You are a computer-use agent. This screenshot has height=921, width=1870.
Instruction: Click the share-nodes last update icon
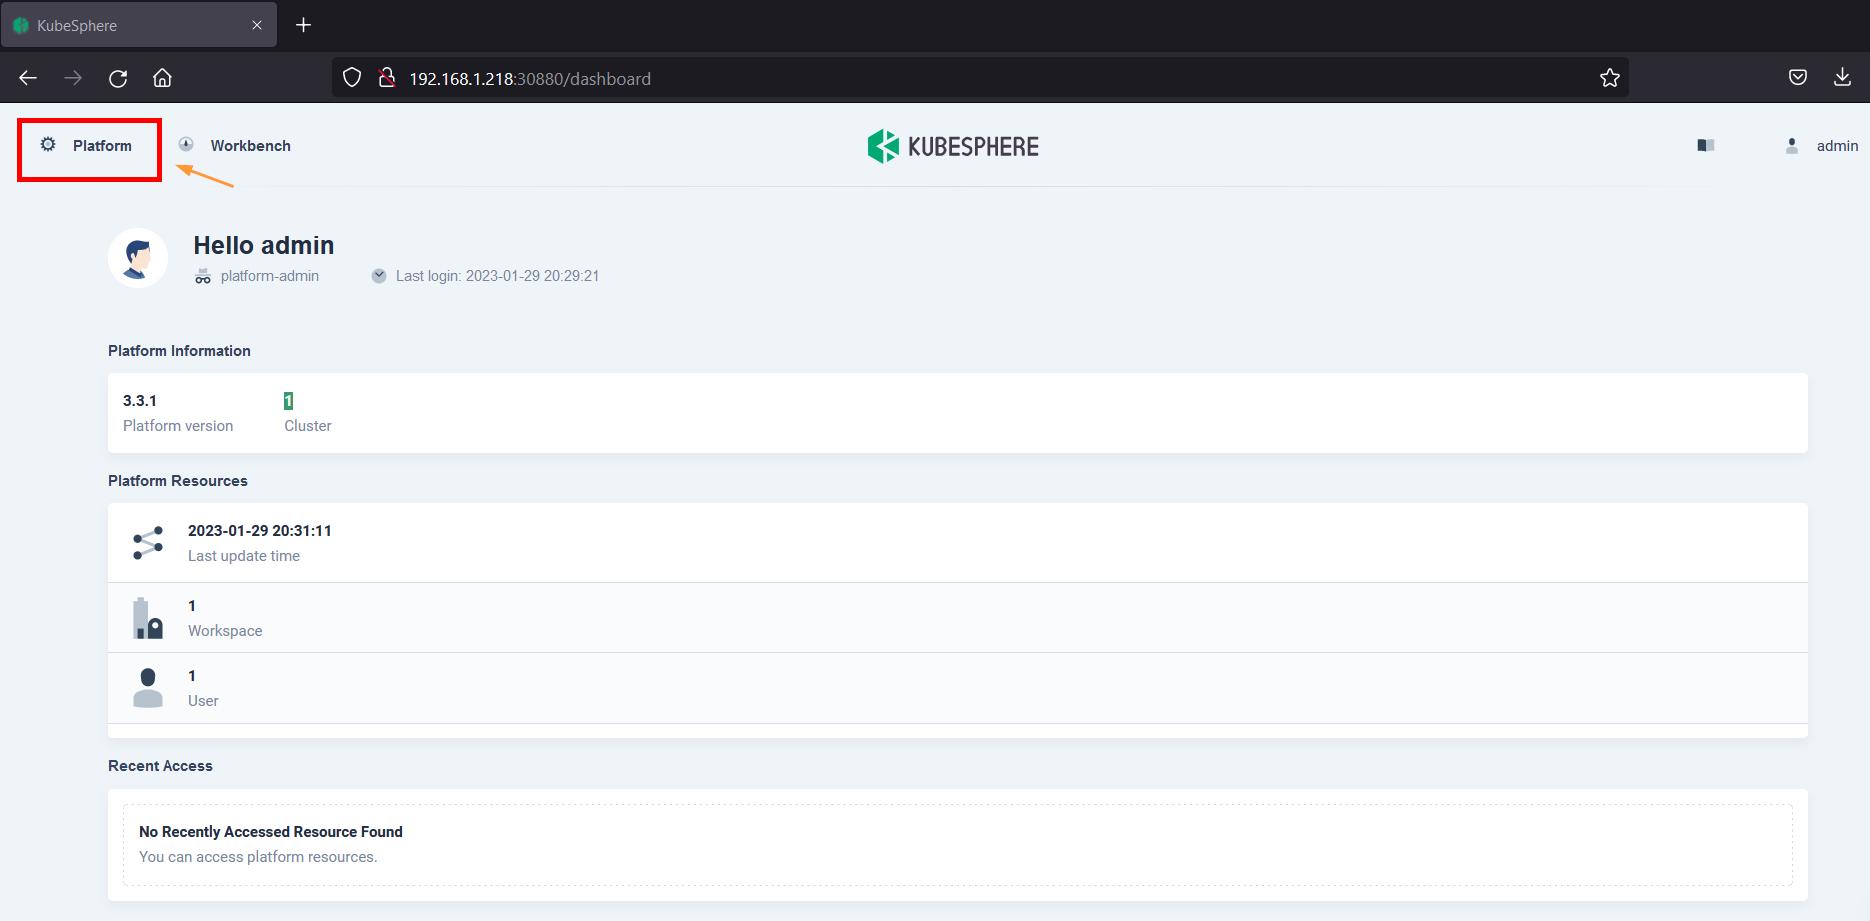148,543
